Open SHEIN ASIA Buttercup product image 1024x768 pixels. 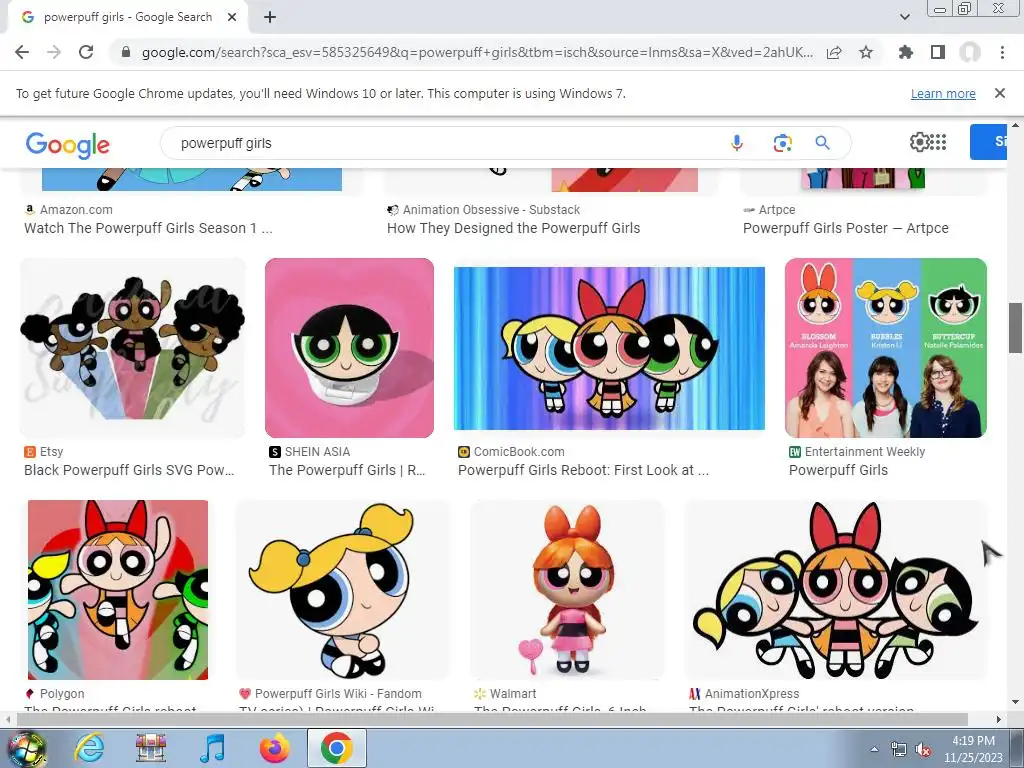[349, 348]
